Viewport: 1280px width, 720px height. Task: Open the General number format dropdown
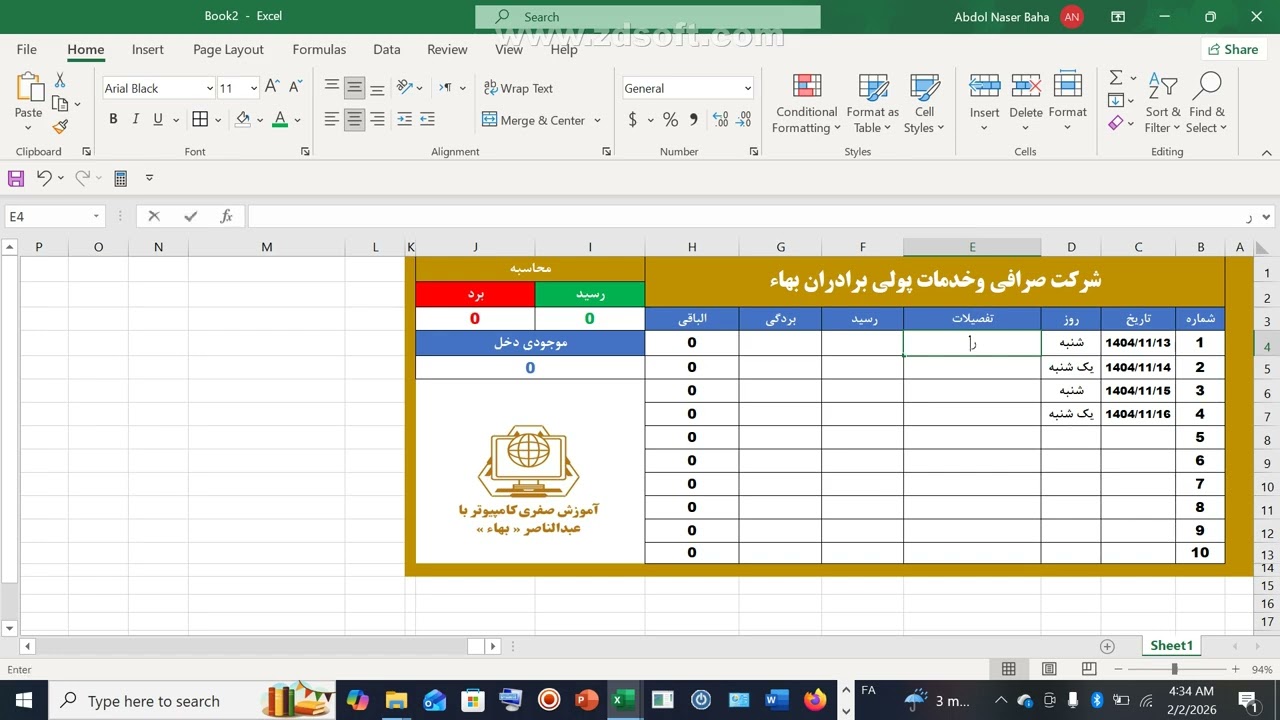[x=747, y=88]
